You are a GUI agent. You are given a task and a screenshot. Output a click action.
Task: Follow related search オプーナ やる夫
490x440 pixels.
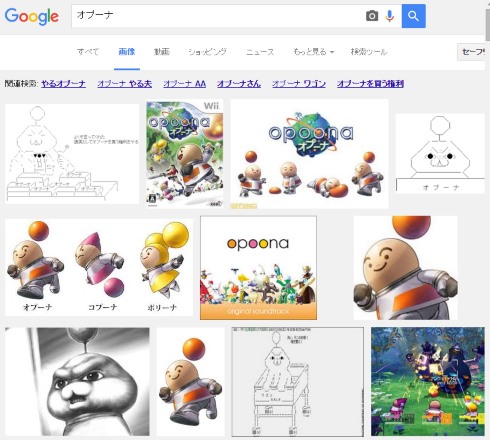tap(125, 84)
